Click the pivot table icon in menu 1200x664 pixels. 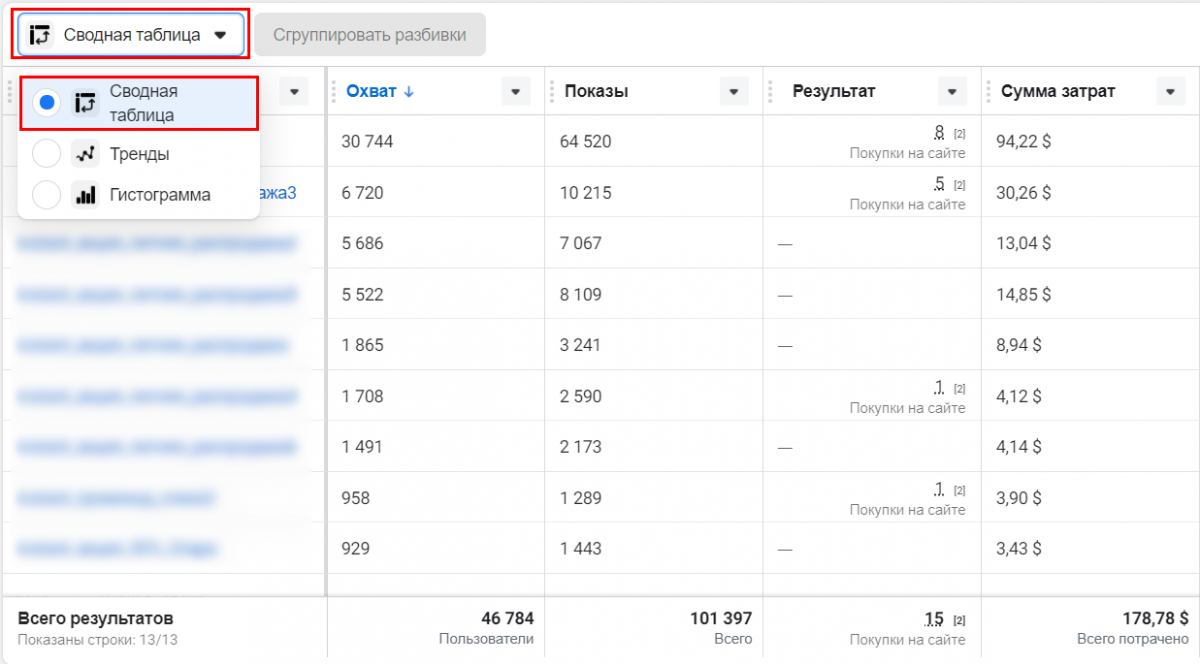pyautogui.click(x=85, y=102)
